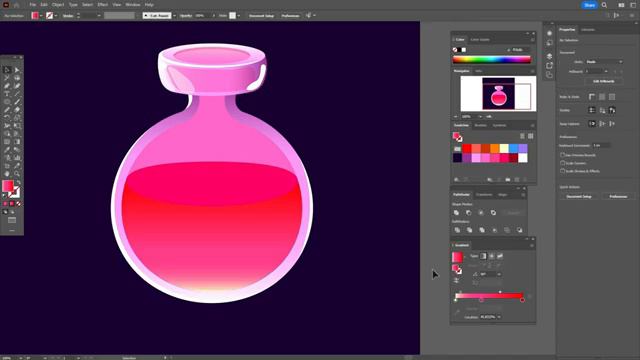Click Minus Back icon in Pathfinders row
This screenshot has width=640, height=360.
point(519,230)
